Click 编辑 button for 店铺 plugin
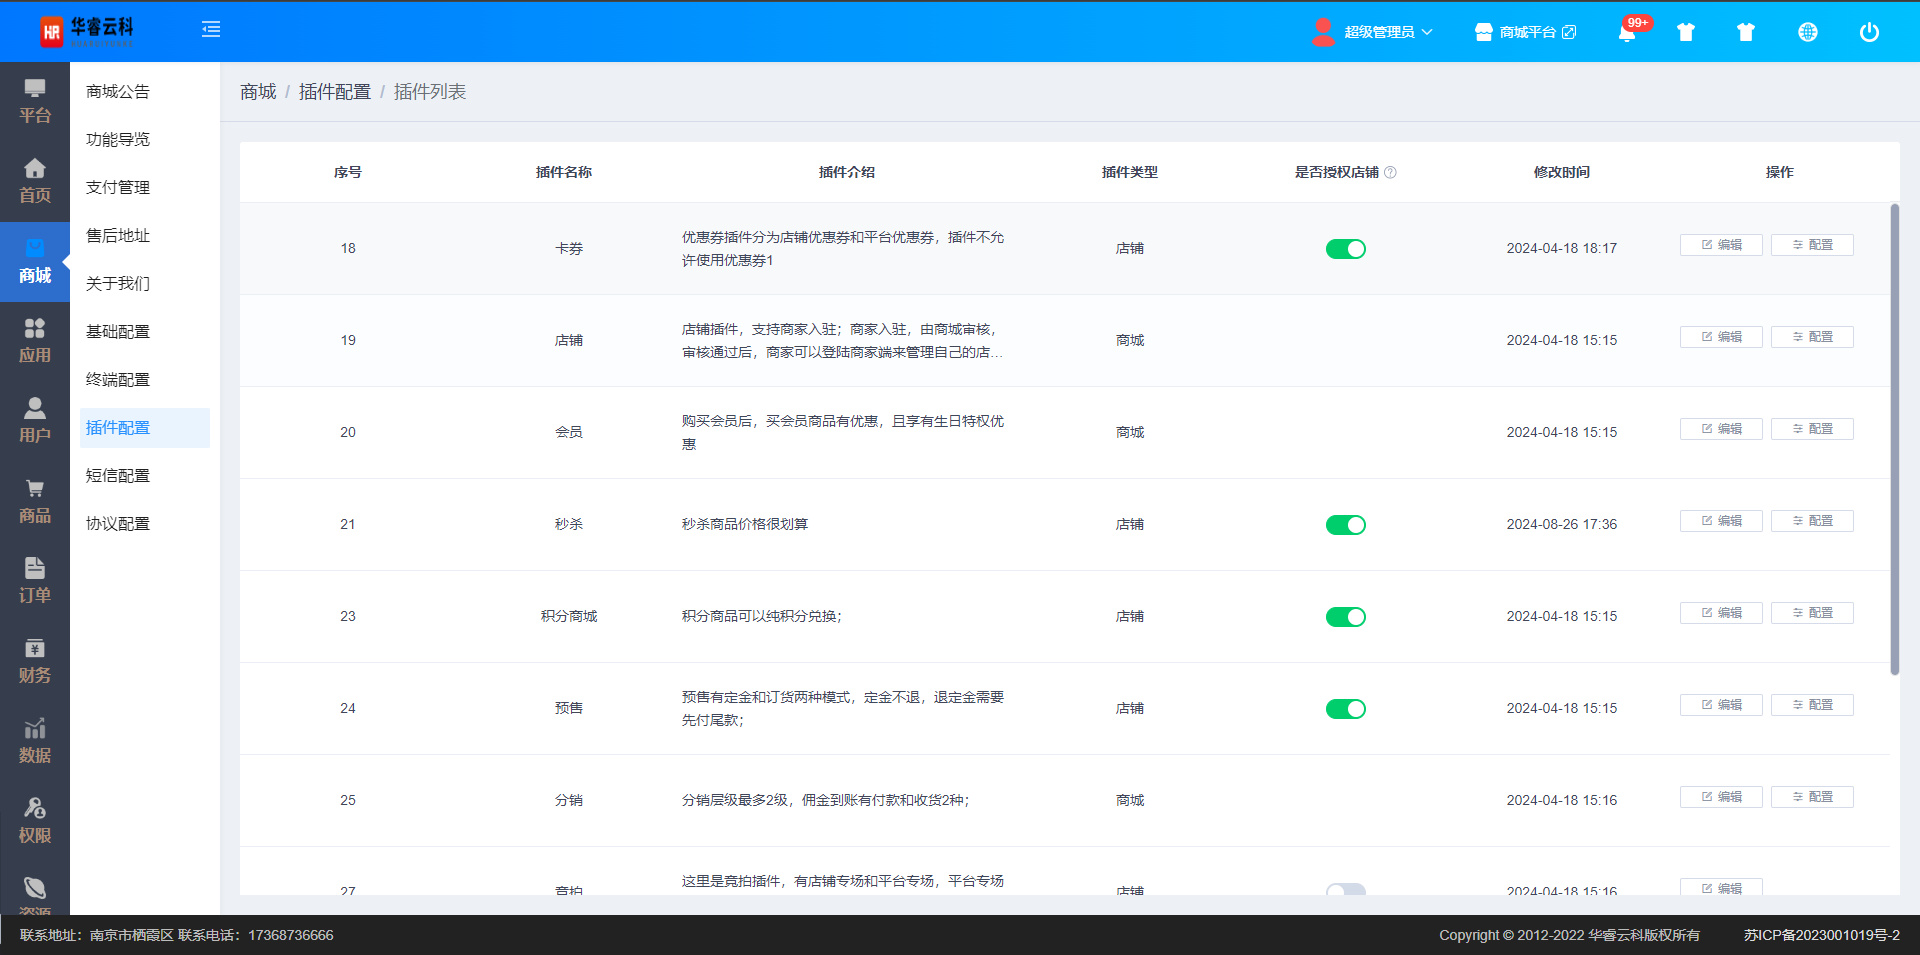The image size is (1920, 955). point(1721,337)
